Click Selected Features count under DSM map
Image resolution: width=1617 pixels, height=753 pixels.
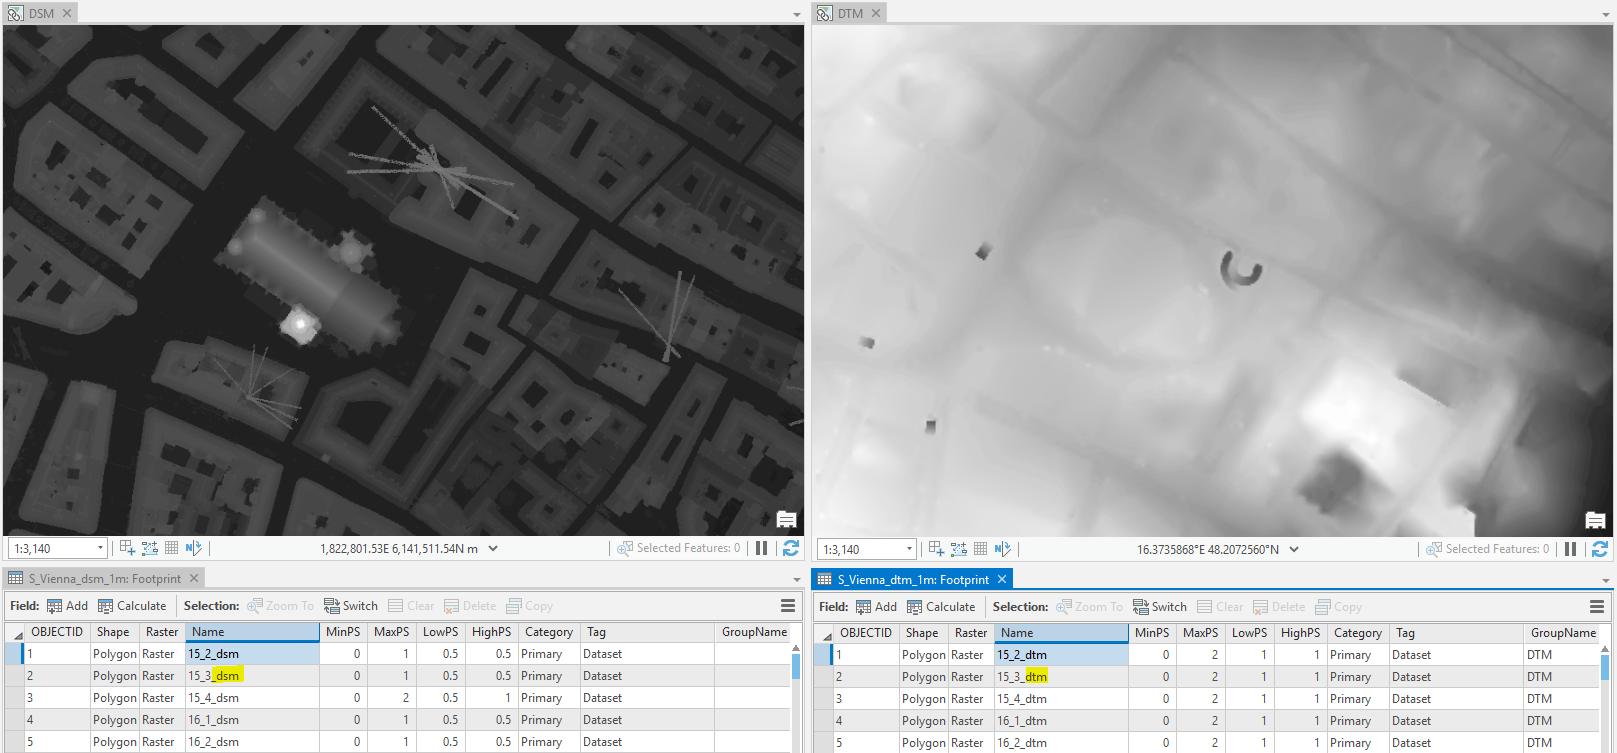[x=679, y=548]
